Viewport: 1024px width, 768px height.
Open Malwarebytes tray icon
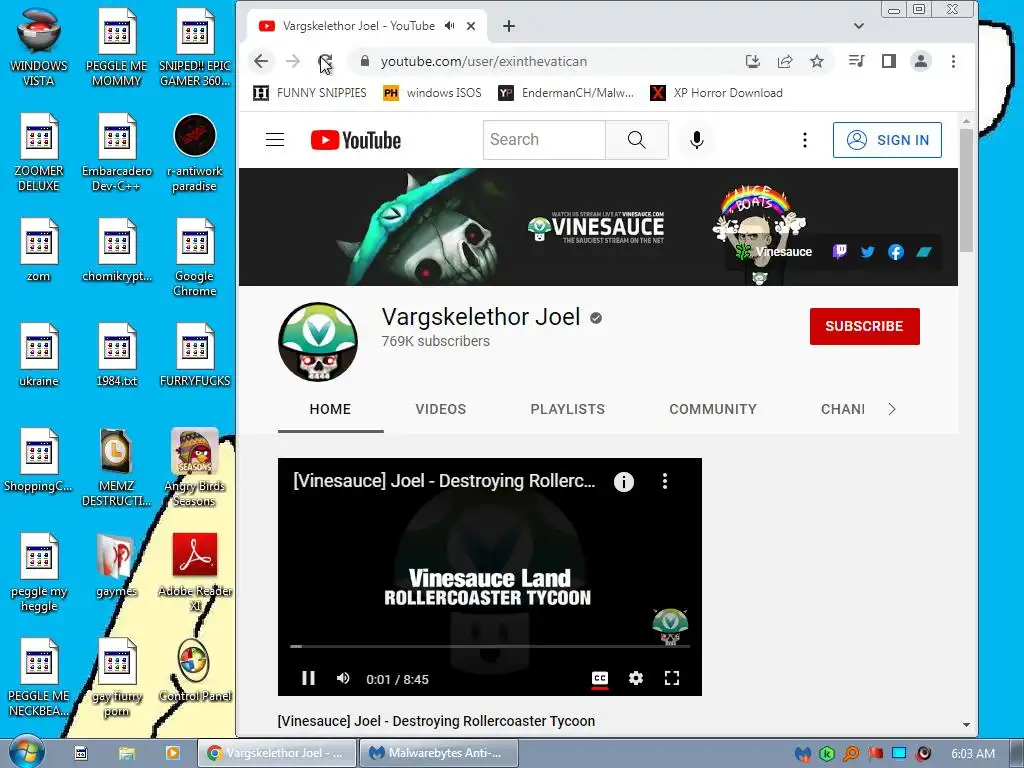[803, 753]
